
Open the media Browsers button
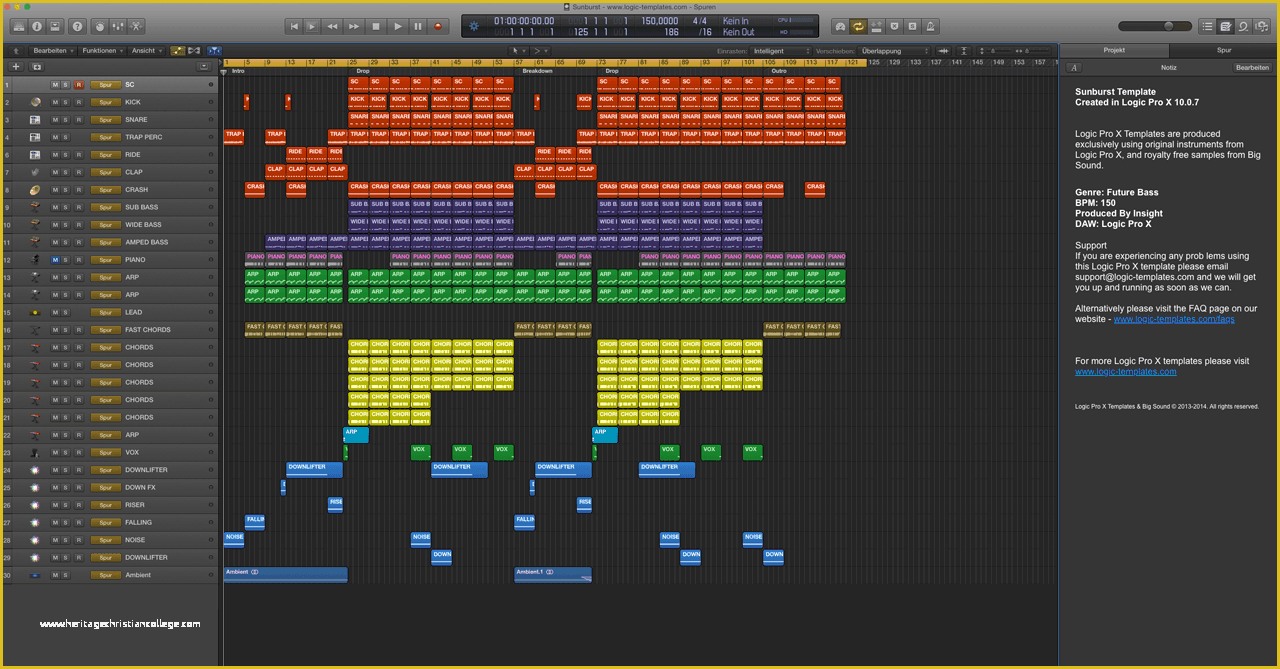coord(1261,26)
